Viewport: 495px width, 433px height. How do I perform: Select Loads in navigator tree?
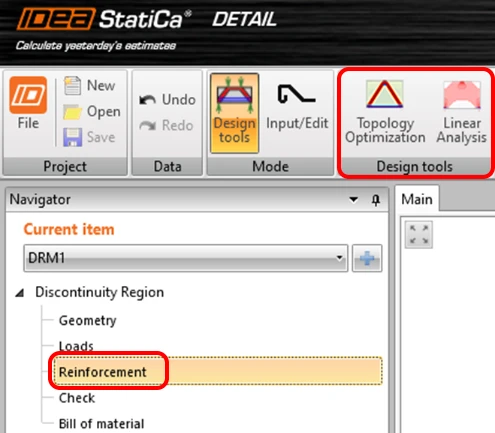click(x=76, y=346)
